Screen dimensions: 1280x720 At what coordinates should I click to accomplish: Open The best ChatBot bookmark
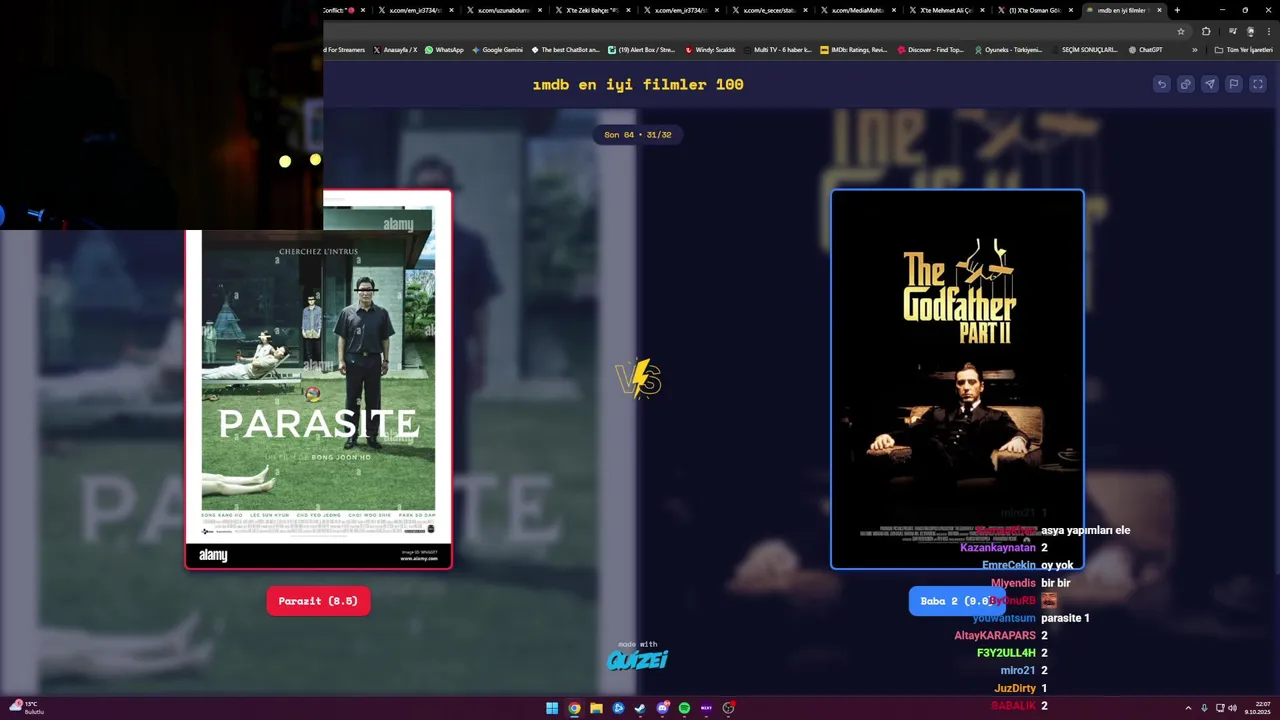[x=565, y=50]
